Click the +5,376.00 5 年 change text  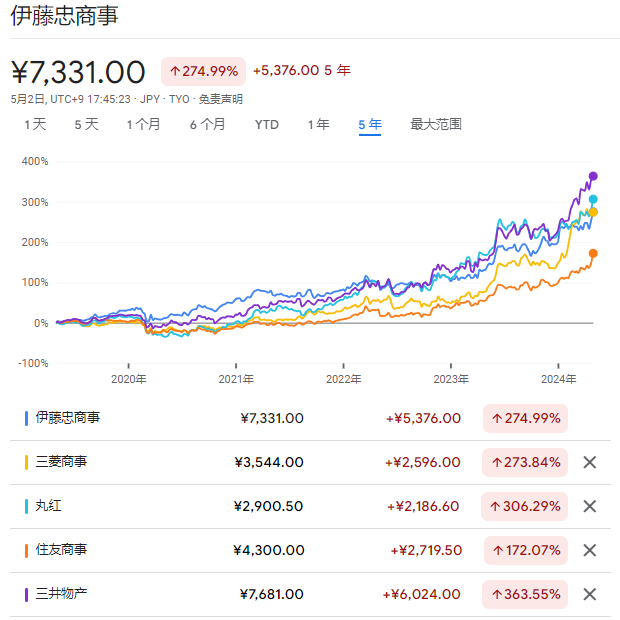[x=302, y=70]
